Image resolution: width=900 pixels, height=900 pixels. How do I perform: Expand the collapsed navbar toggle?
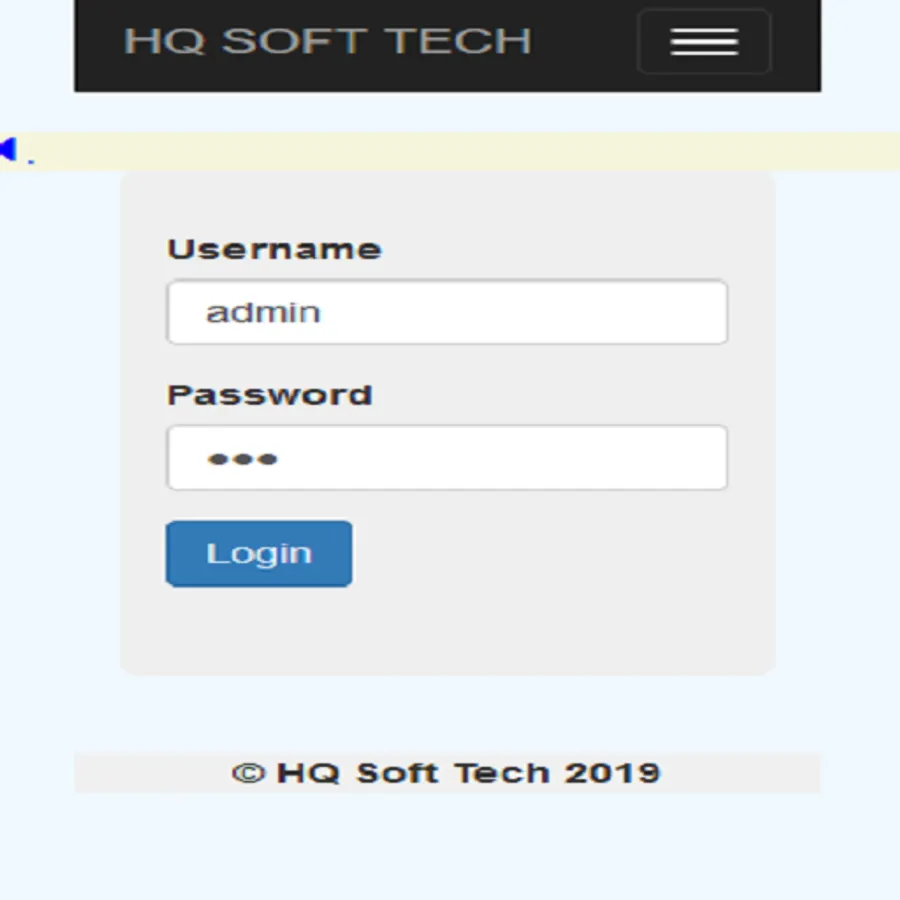click(704, 41)
